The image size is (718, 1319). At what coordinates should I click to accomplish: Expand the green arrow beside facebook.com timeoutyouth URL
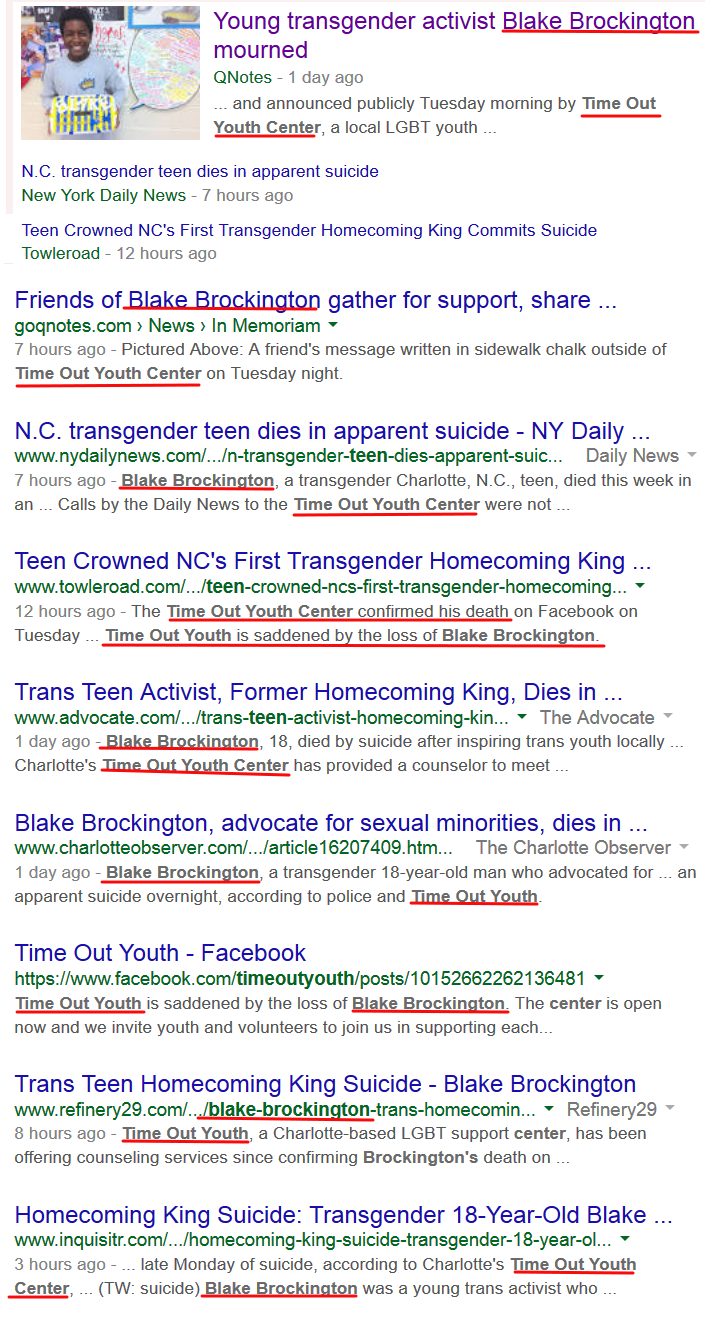[598, 977]
